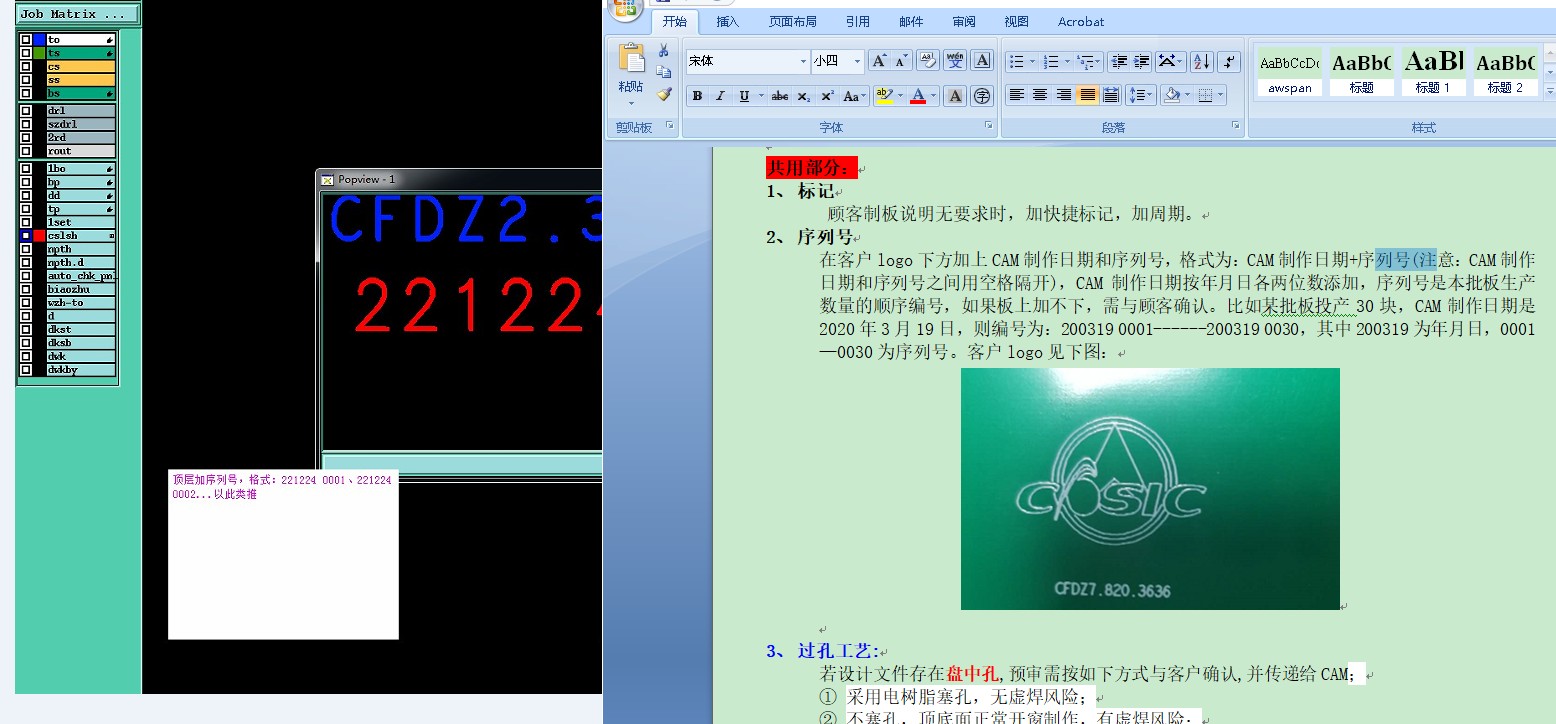This screenshot has height=724, width=1556.
Task: Click the Enclose Characters icon
Action: 982,96
